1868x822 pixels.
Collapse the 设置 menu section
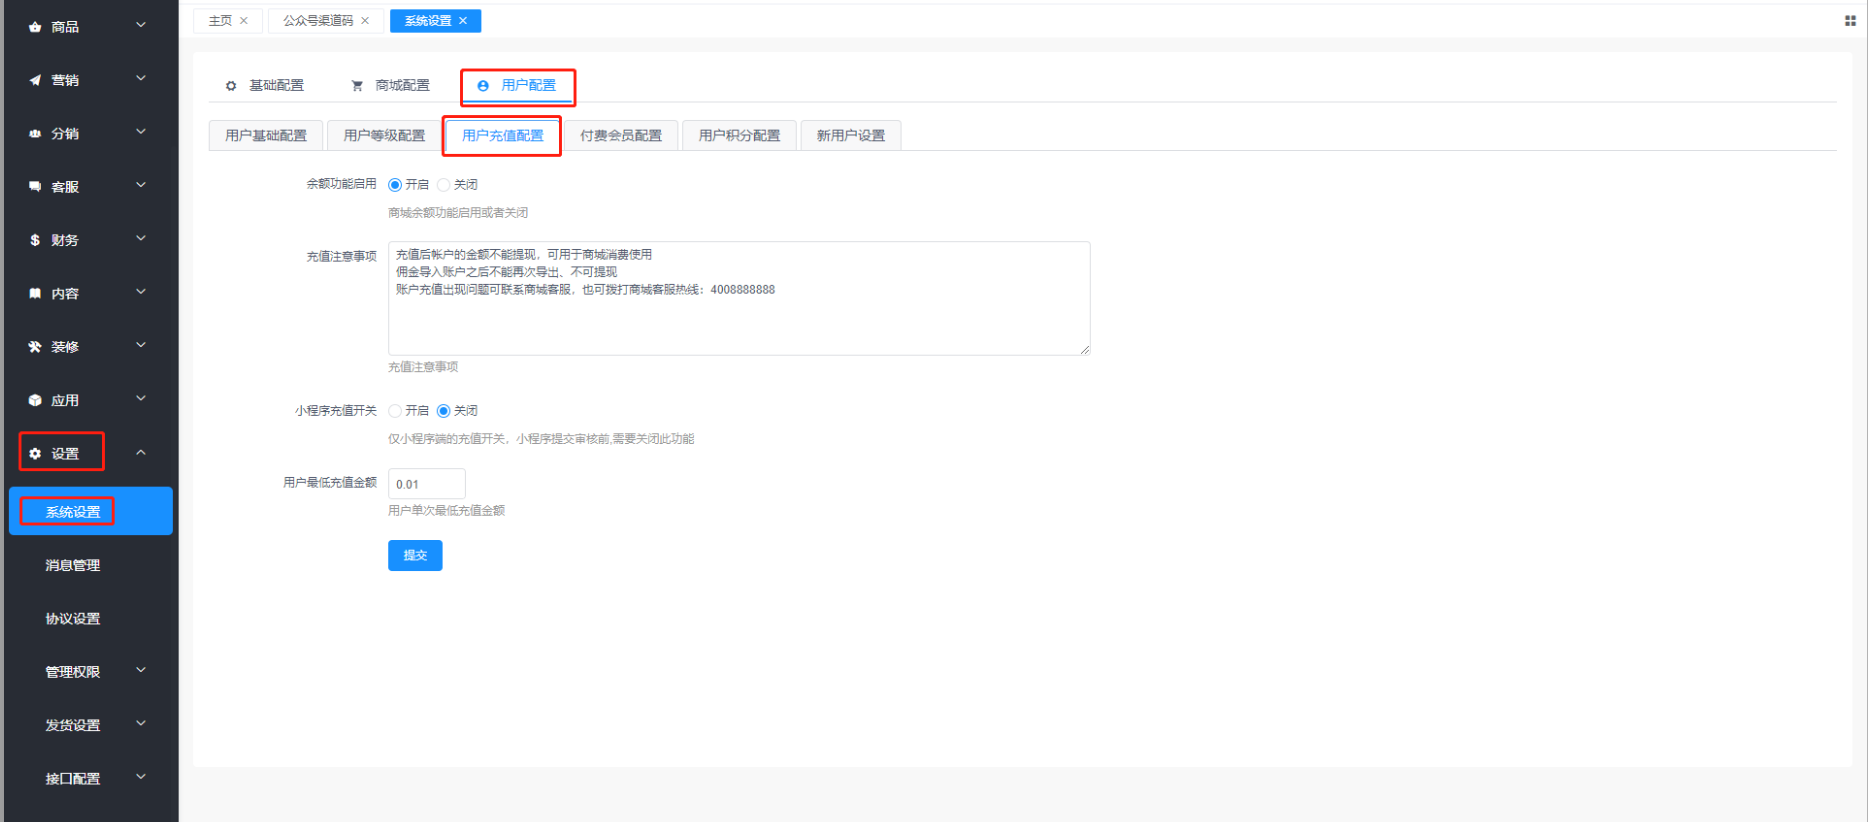[x=141, y=453]
